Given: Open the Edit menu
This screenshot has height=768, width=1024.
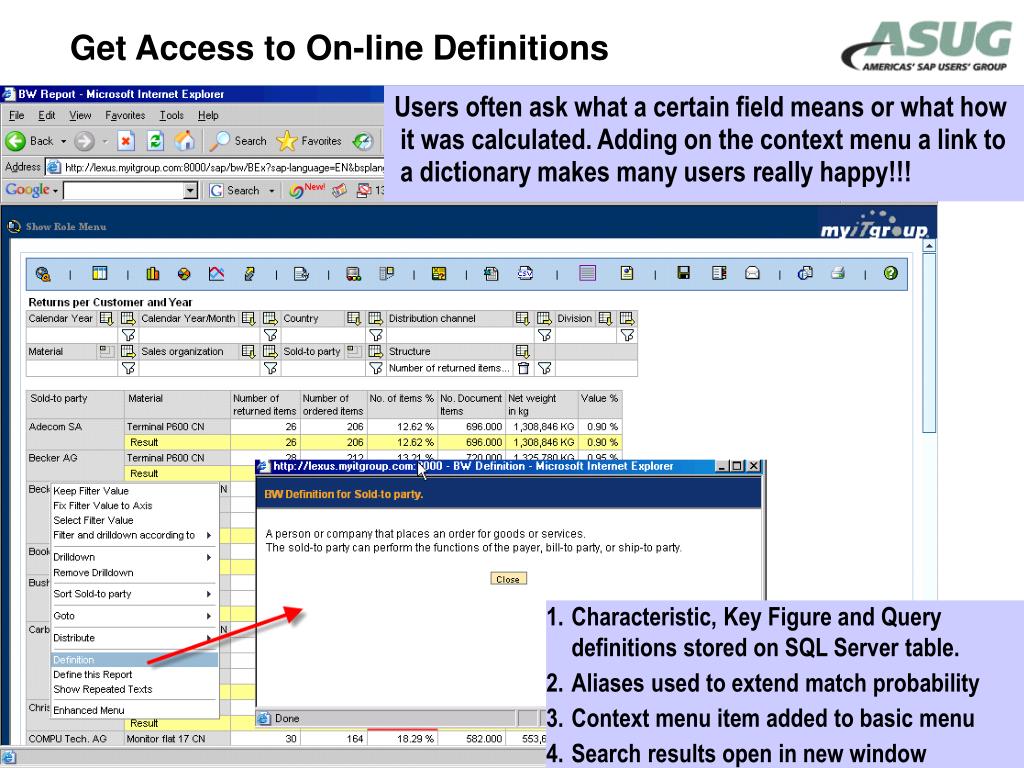Looking at the screenshot, I should (46, 116).
